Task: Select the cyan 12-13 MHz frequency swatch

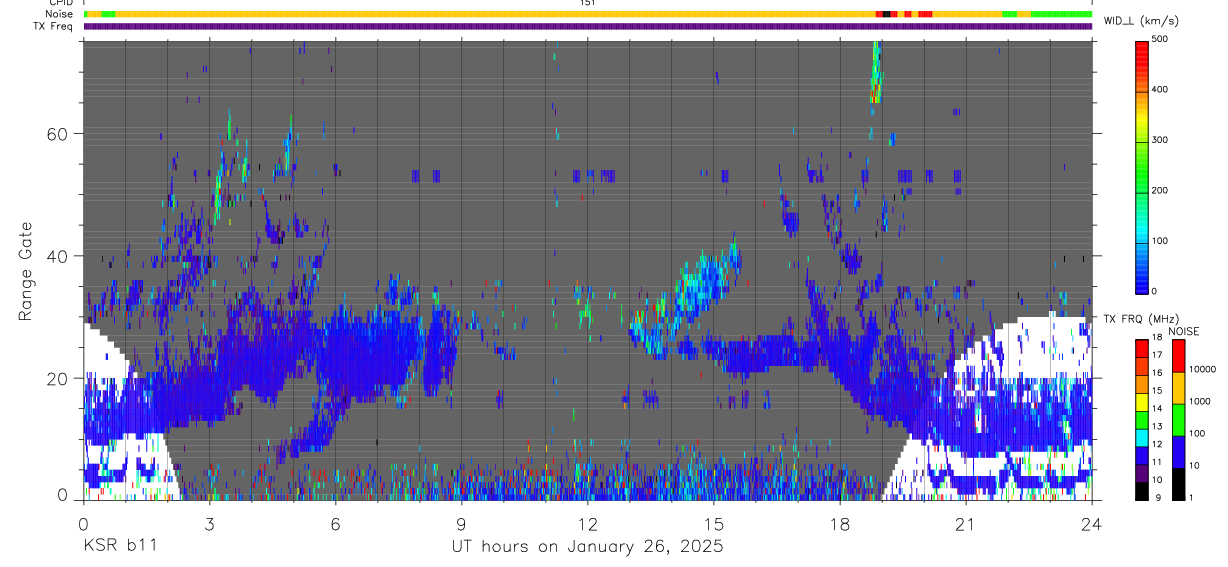Action: 1142,436
